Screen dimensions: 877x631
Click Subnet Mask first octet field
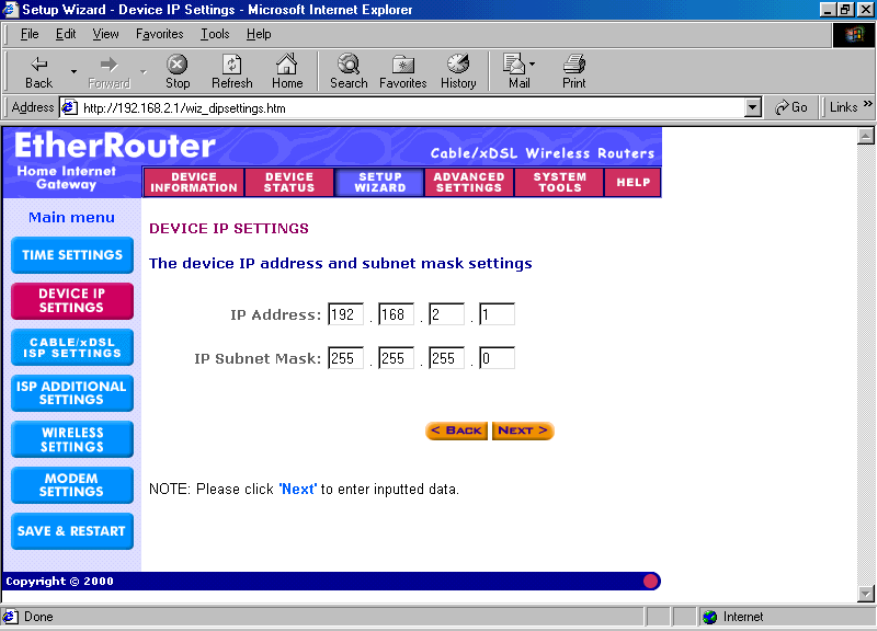[346, 359]
